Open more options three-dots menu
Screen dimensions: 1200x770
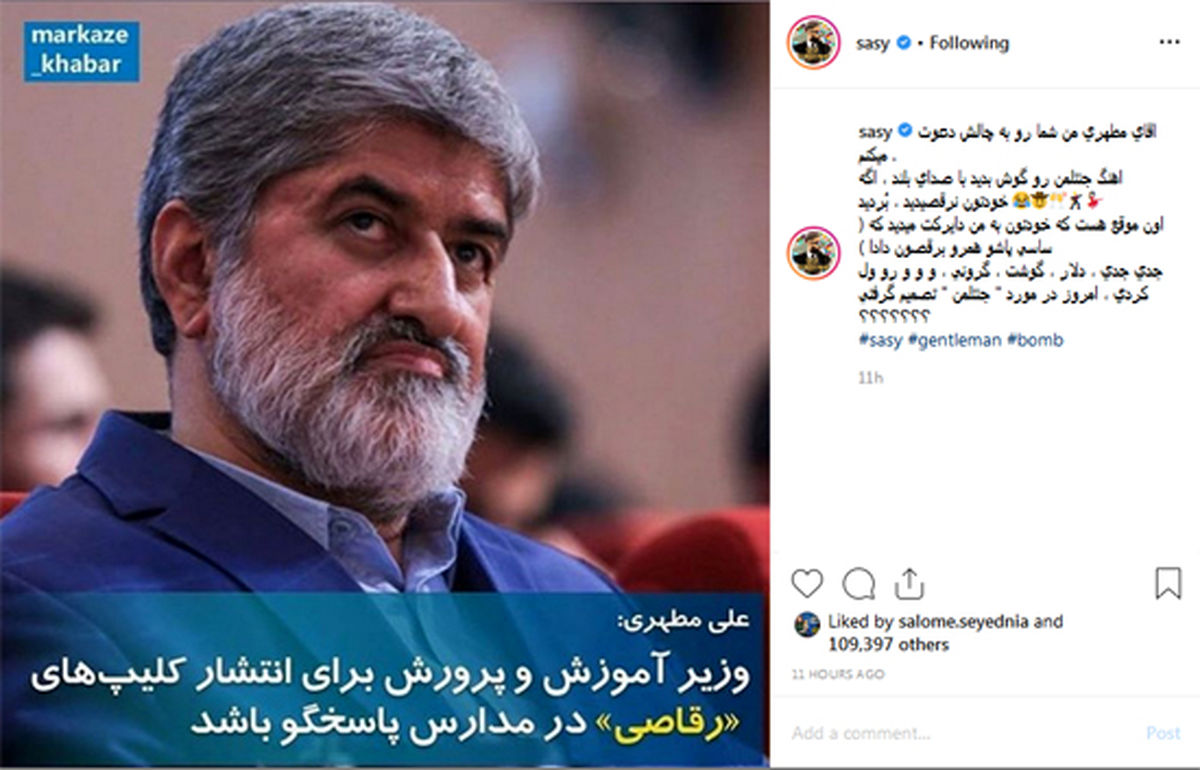coord(1168,43)
